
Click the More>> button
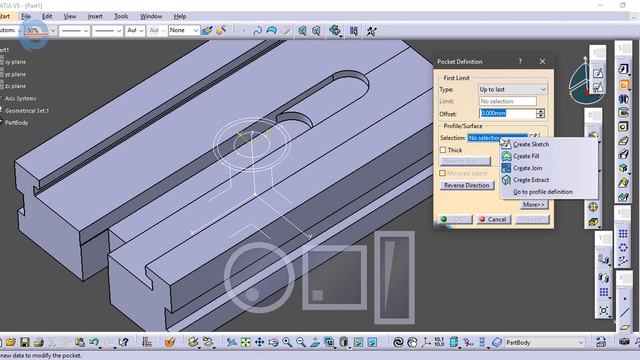pos(534,204)
